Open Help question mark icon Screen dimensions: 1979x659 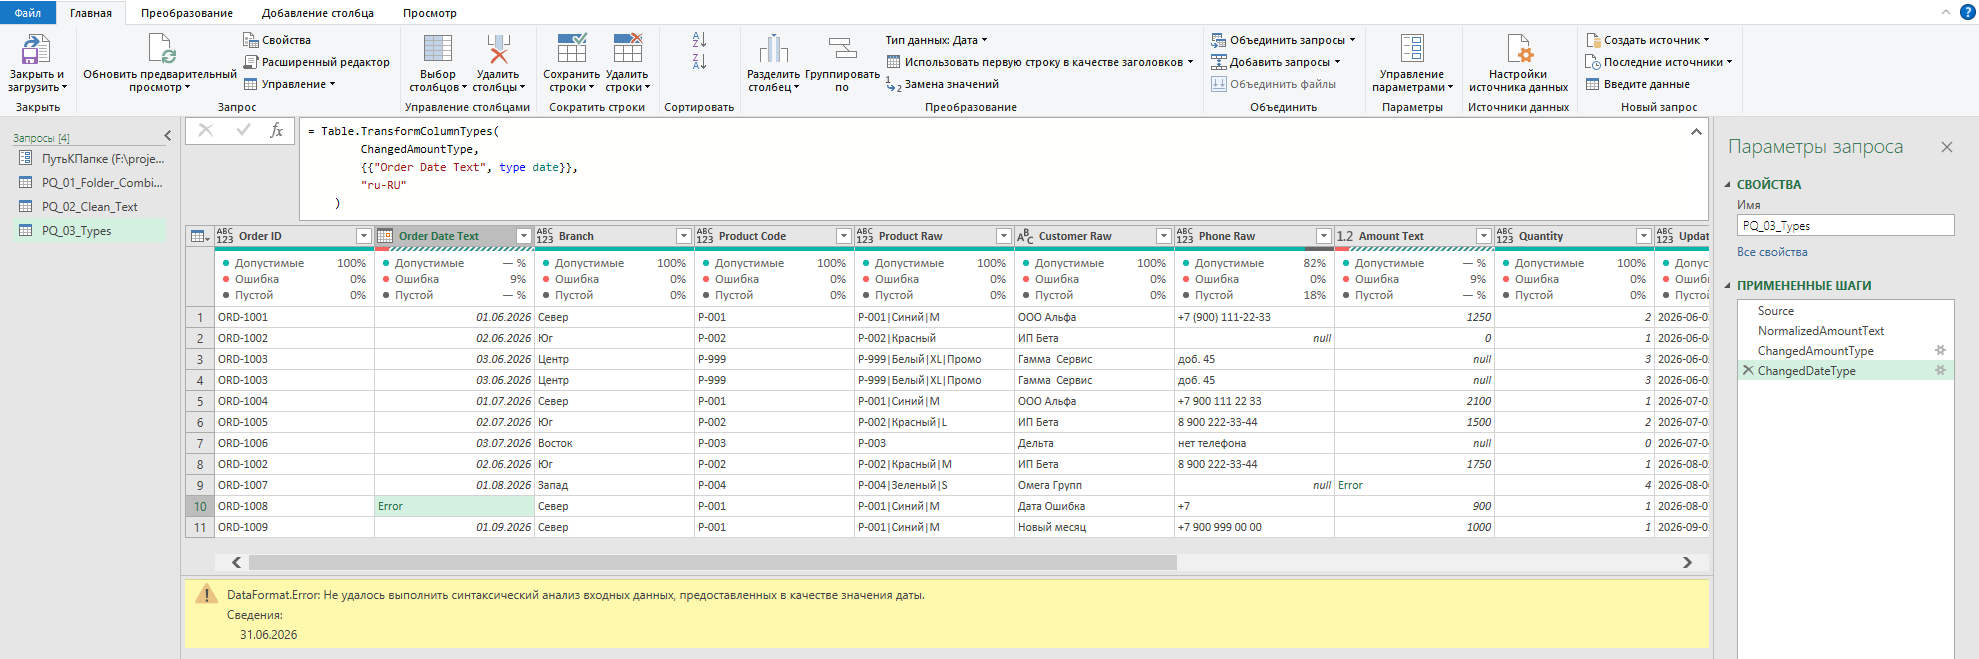[1967, 12]
